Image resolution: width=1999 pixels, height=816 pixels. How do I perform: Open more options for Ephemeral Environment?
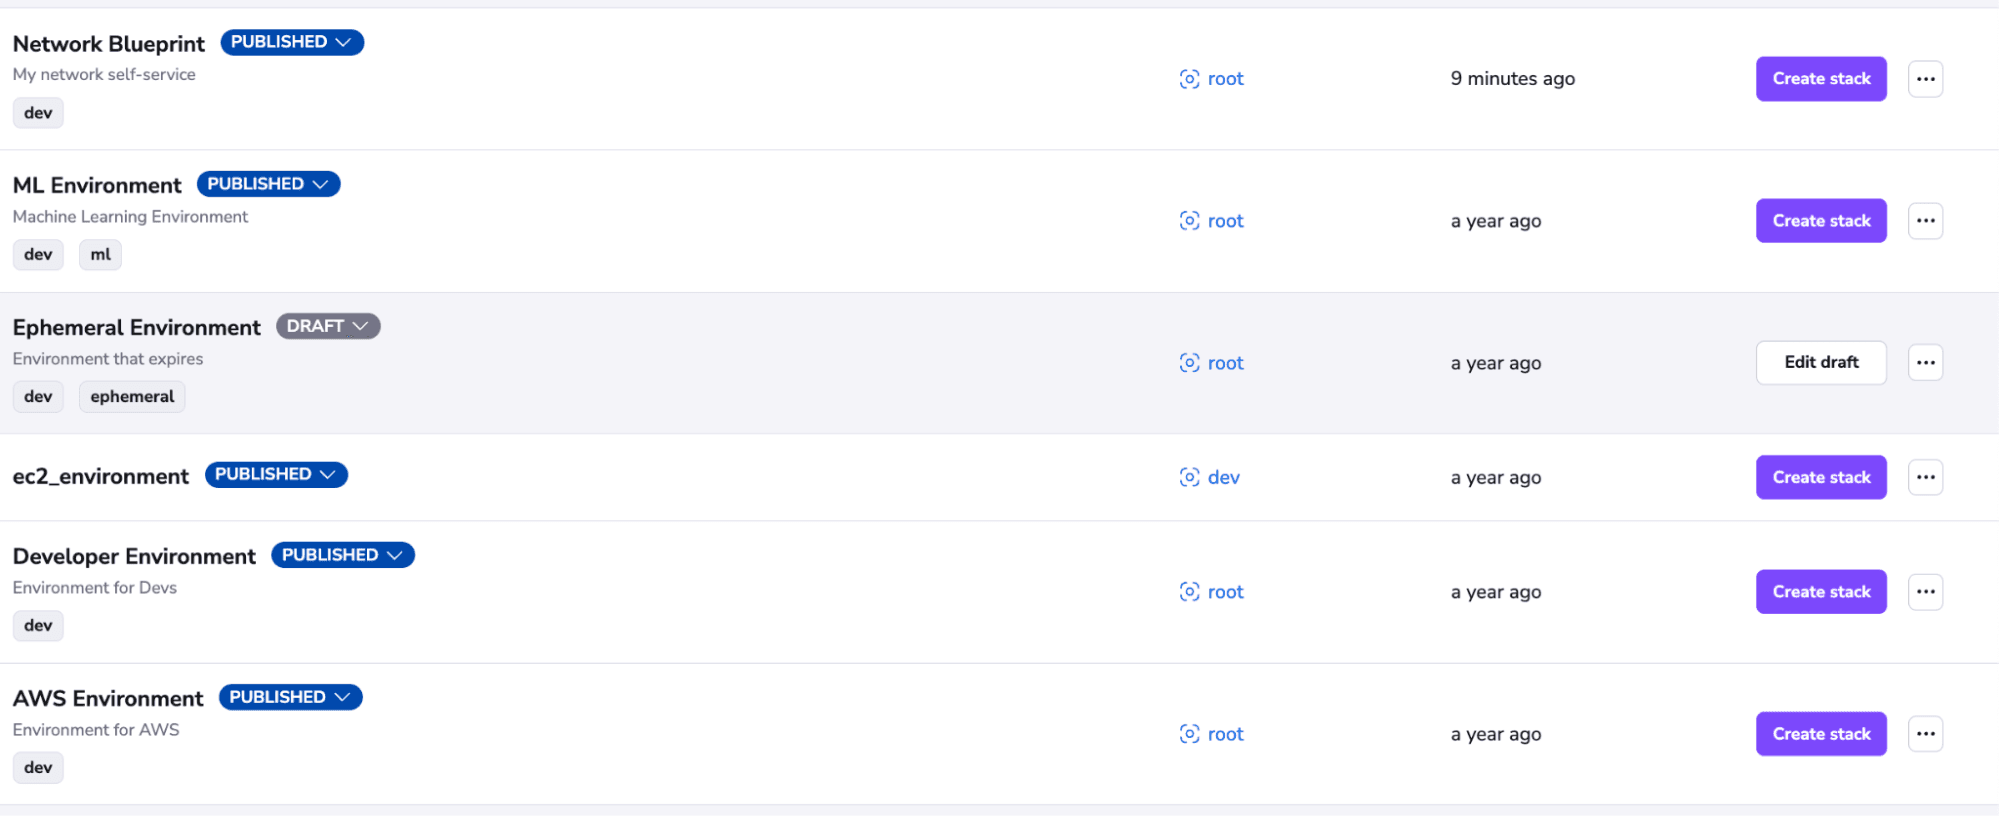(1925, 363)
